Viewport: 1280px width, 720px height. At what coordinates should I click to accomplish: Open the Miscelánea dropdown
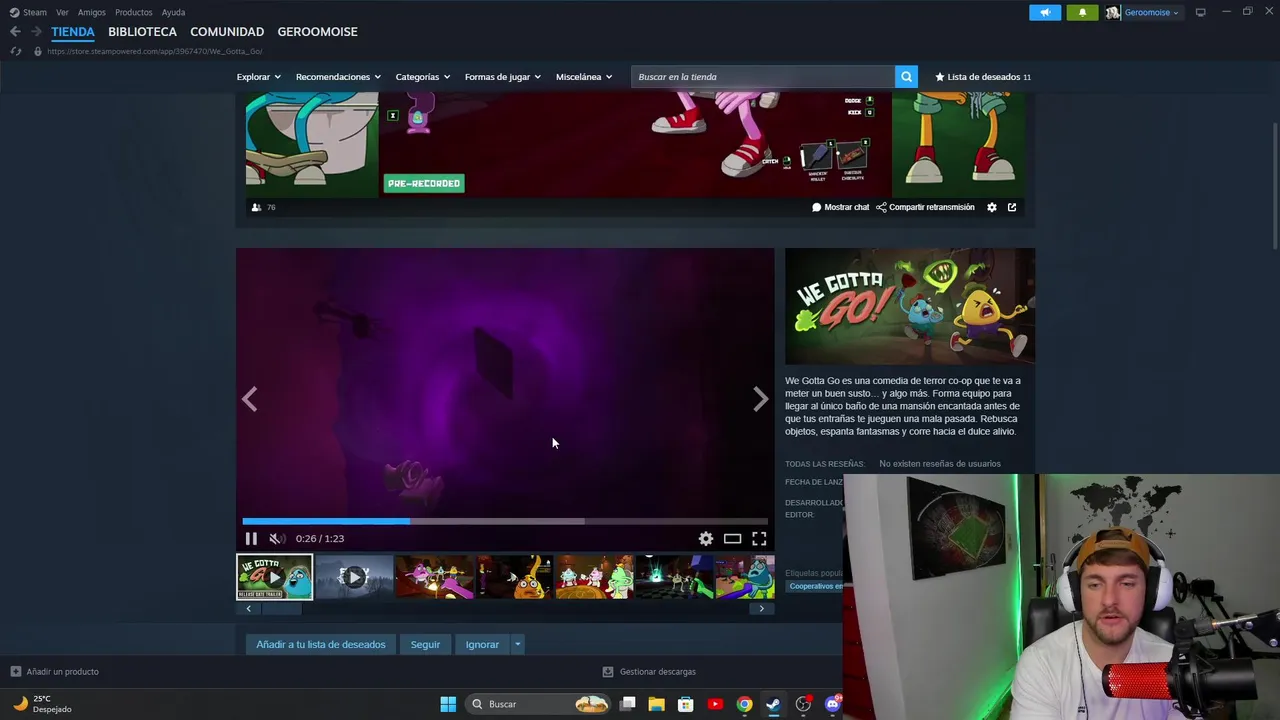coord(584,77)
